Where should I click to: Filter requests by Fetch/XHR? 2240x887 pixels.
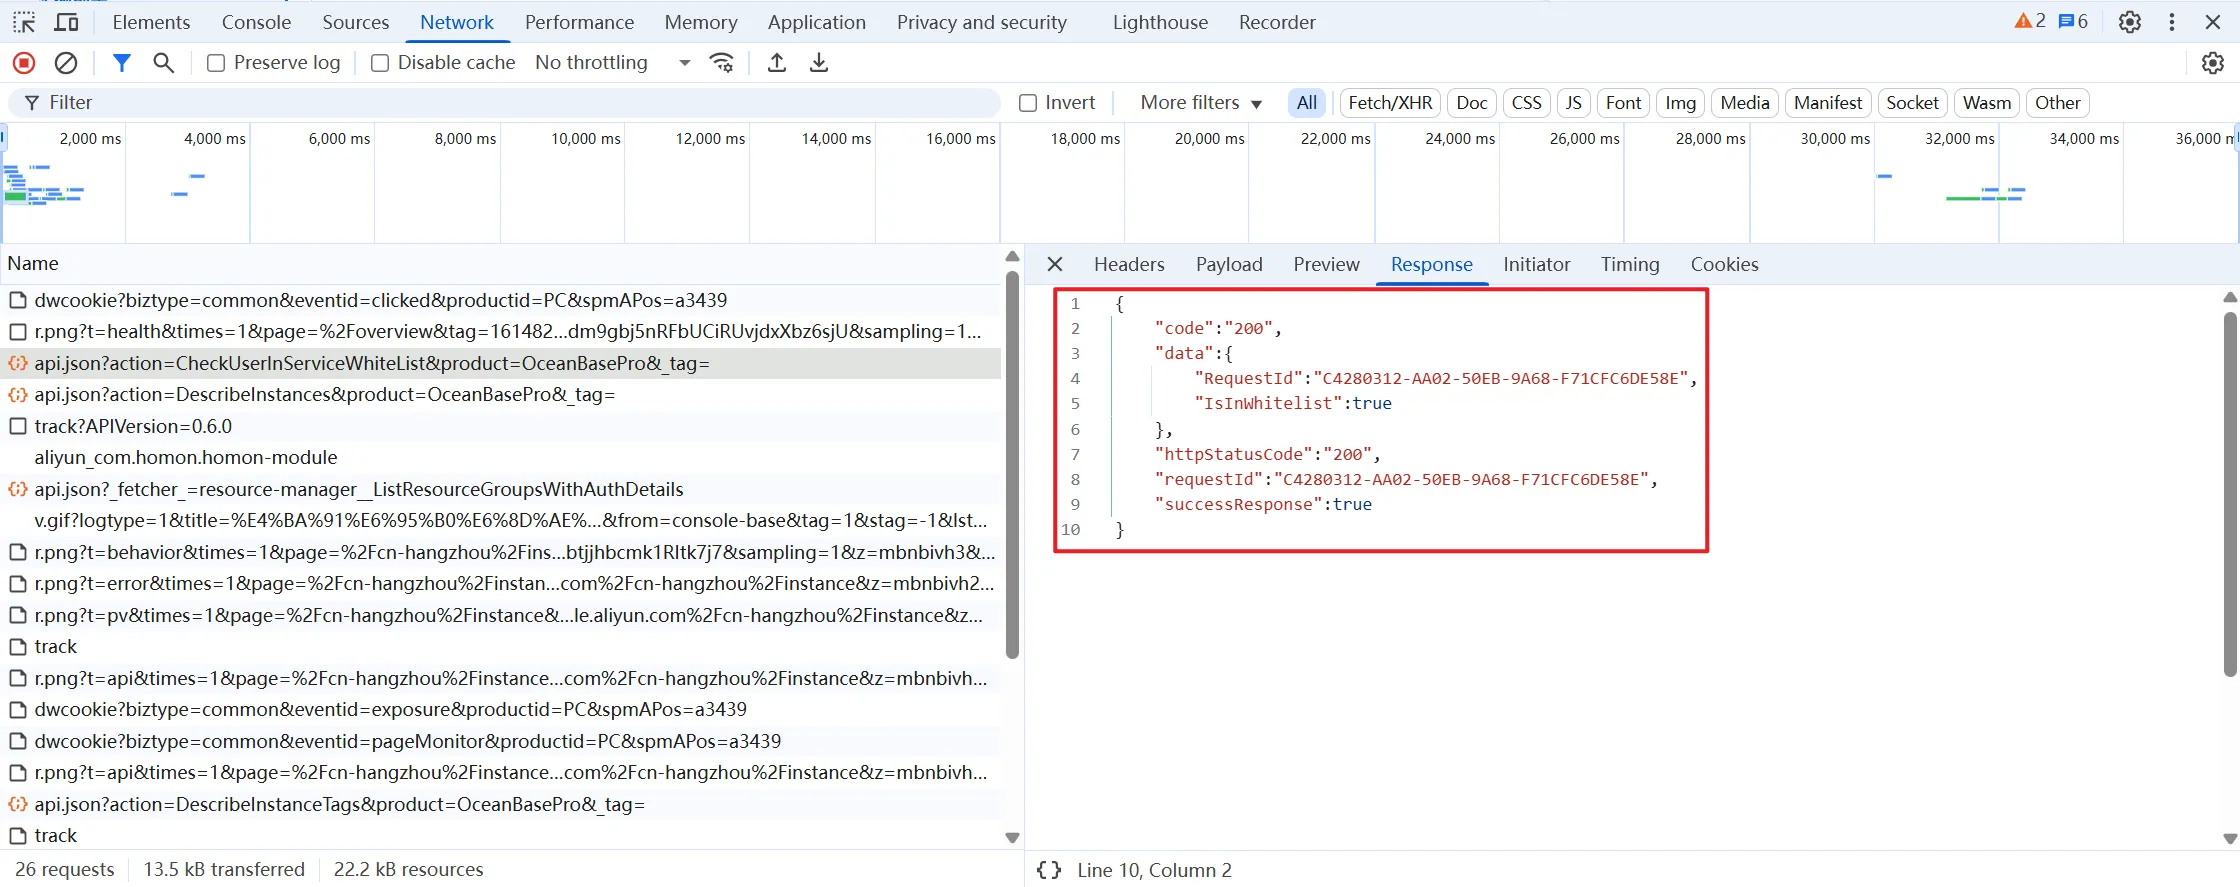1390,103
